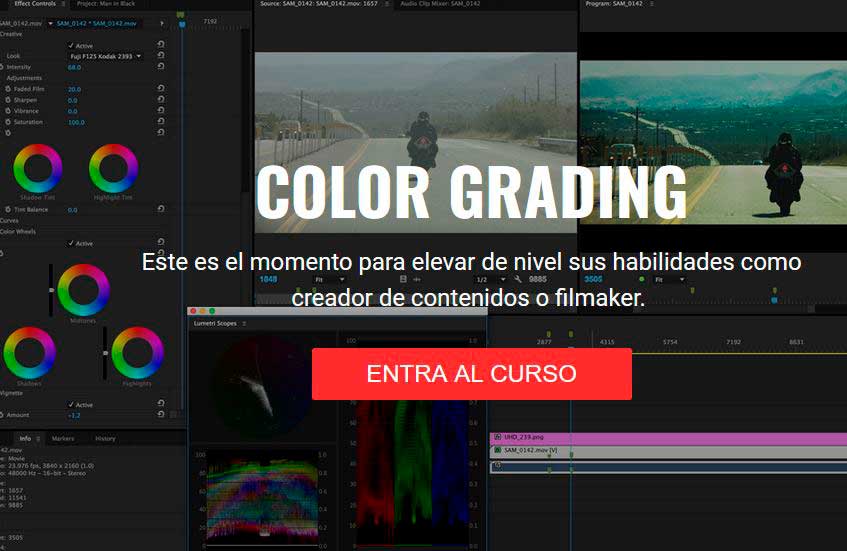Image resolution: width=847 pixels, height=551 pixels.
Task: Toggle animation stopwatch for Sharpen
Action: [x=8, y=100]
